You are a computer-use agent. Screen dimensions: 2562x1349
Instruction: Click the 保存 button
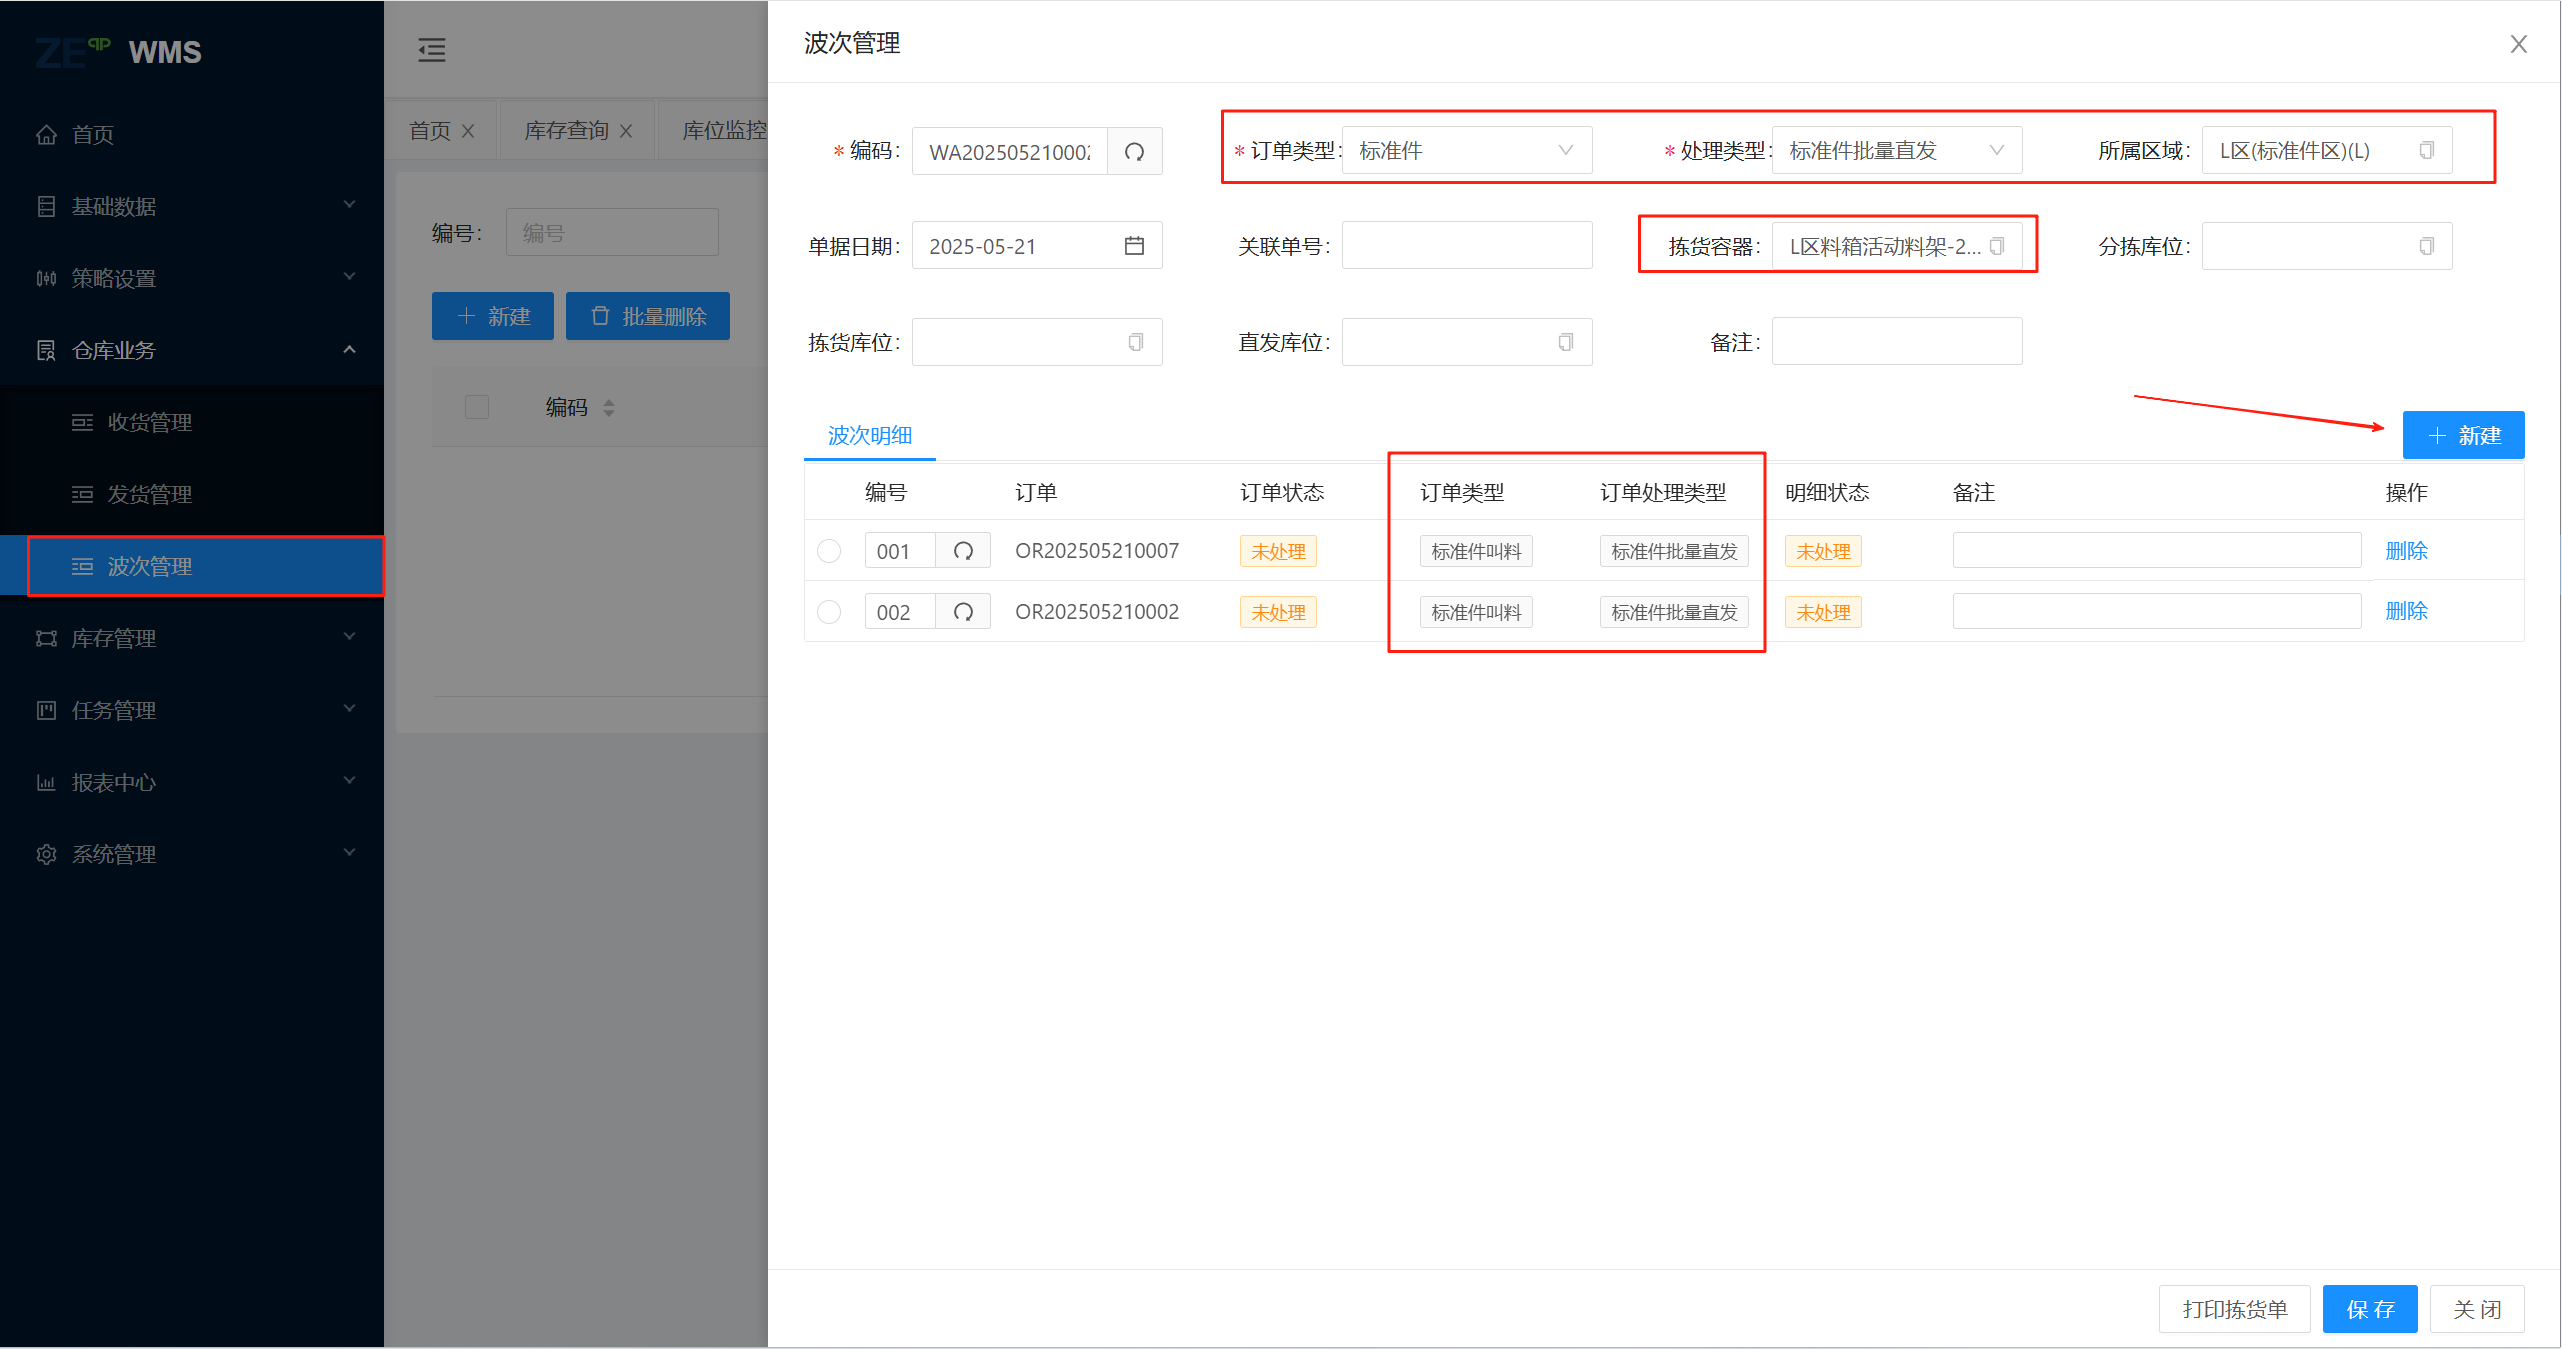coord(2369,1309)
